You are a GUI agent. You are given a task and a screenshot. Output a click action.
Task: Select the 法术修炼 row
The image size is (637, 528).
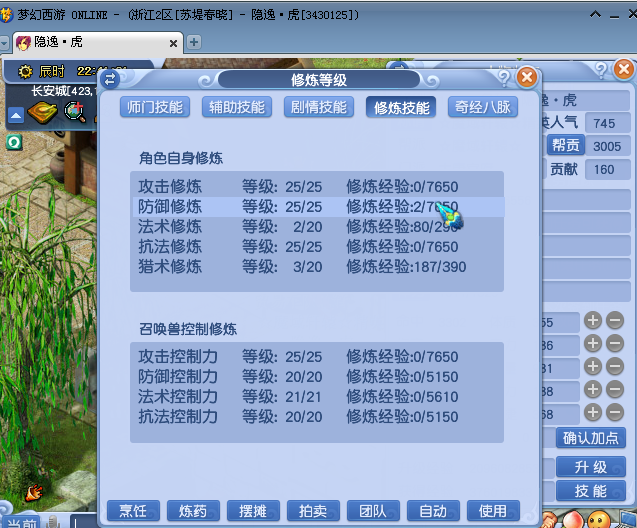pos(317,227)
